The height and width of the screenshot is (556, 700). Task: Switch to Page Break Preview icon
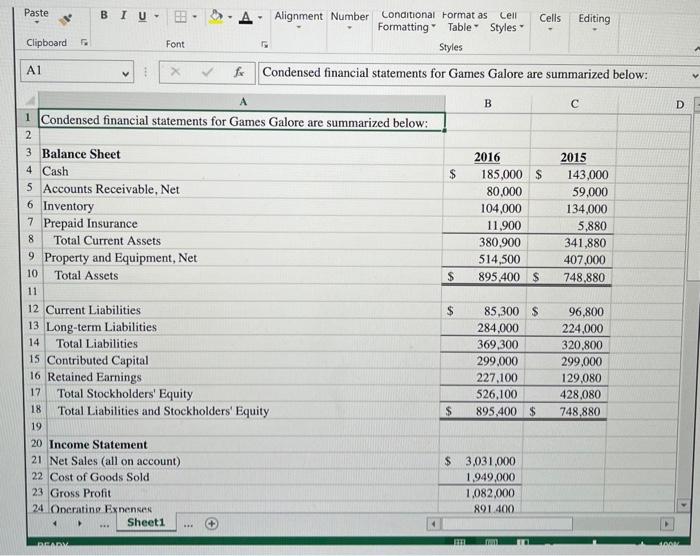[x=523, y=543]
